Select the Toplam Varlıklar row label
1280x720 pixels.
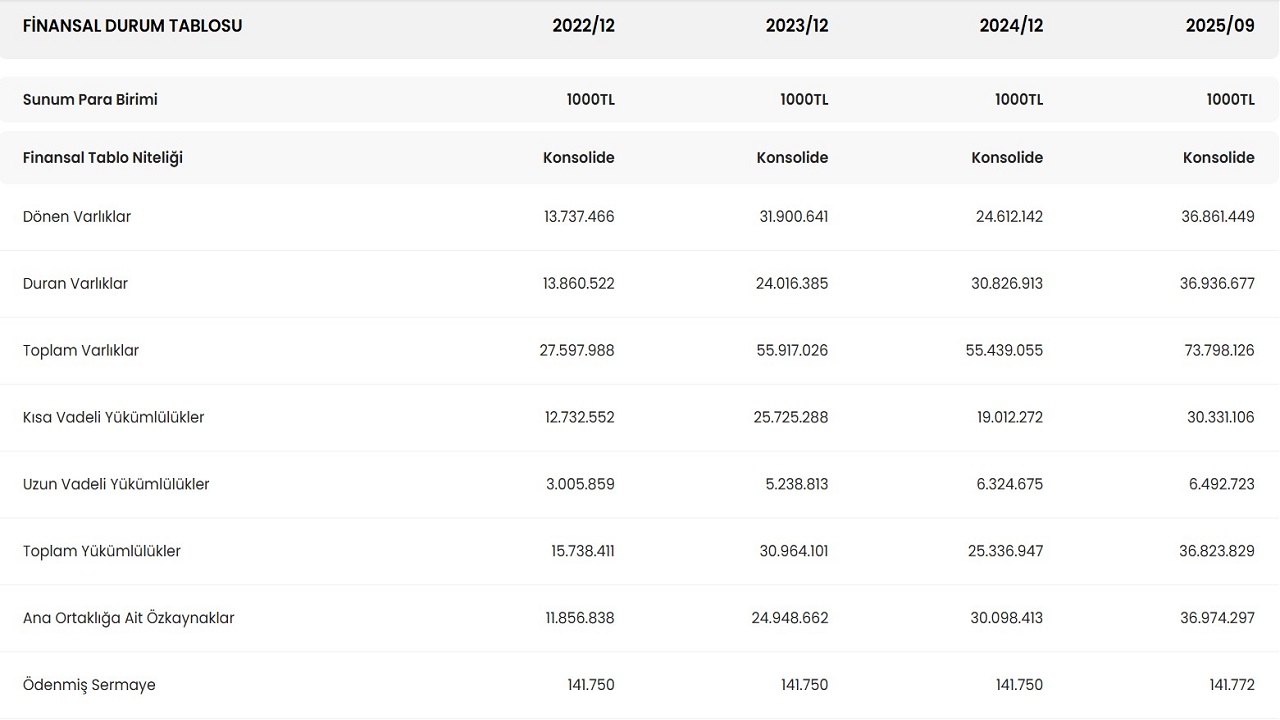[81, 351]
